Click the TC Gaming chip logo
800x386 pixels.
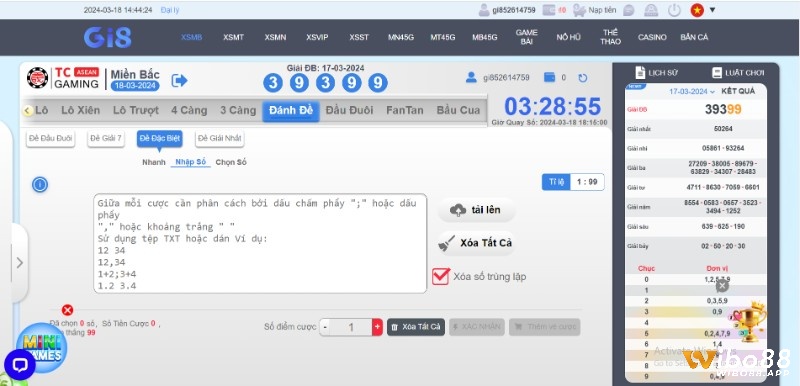[37, 78]
